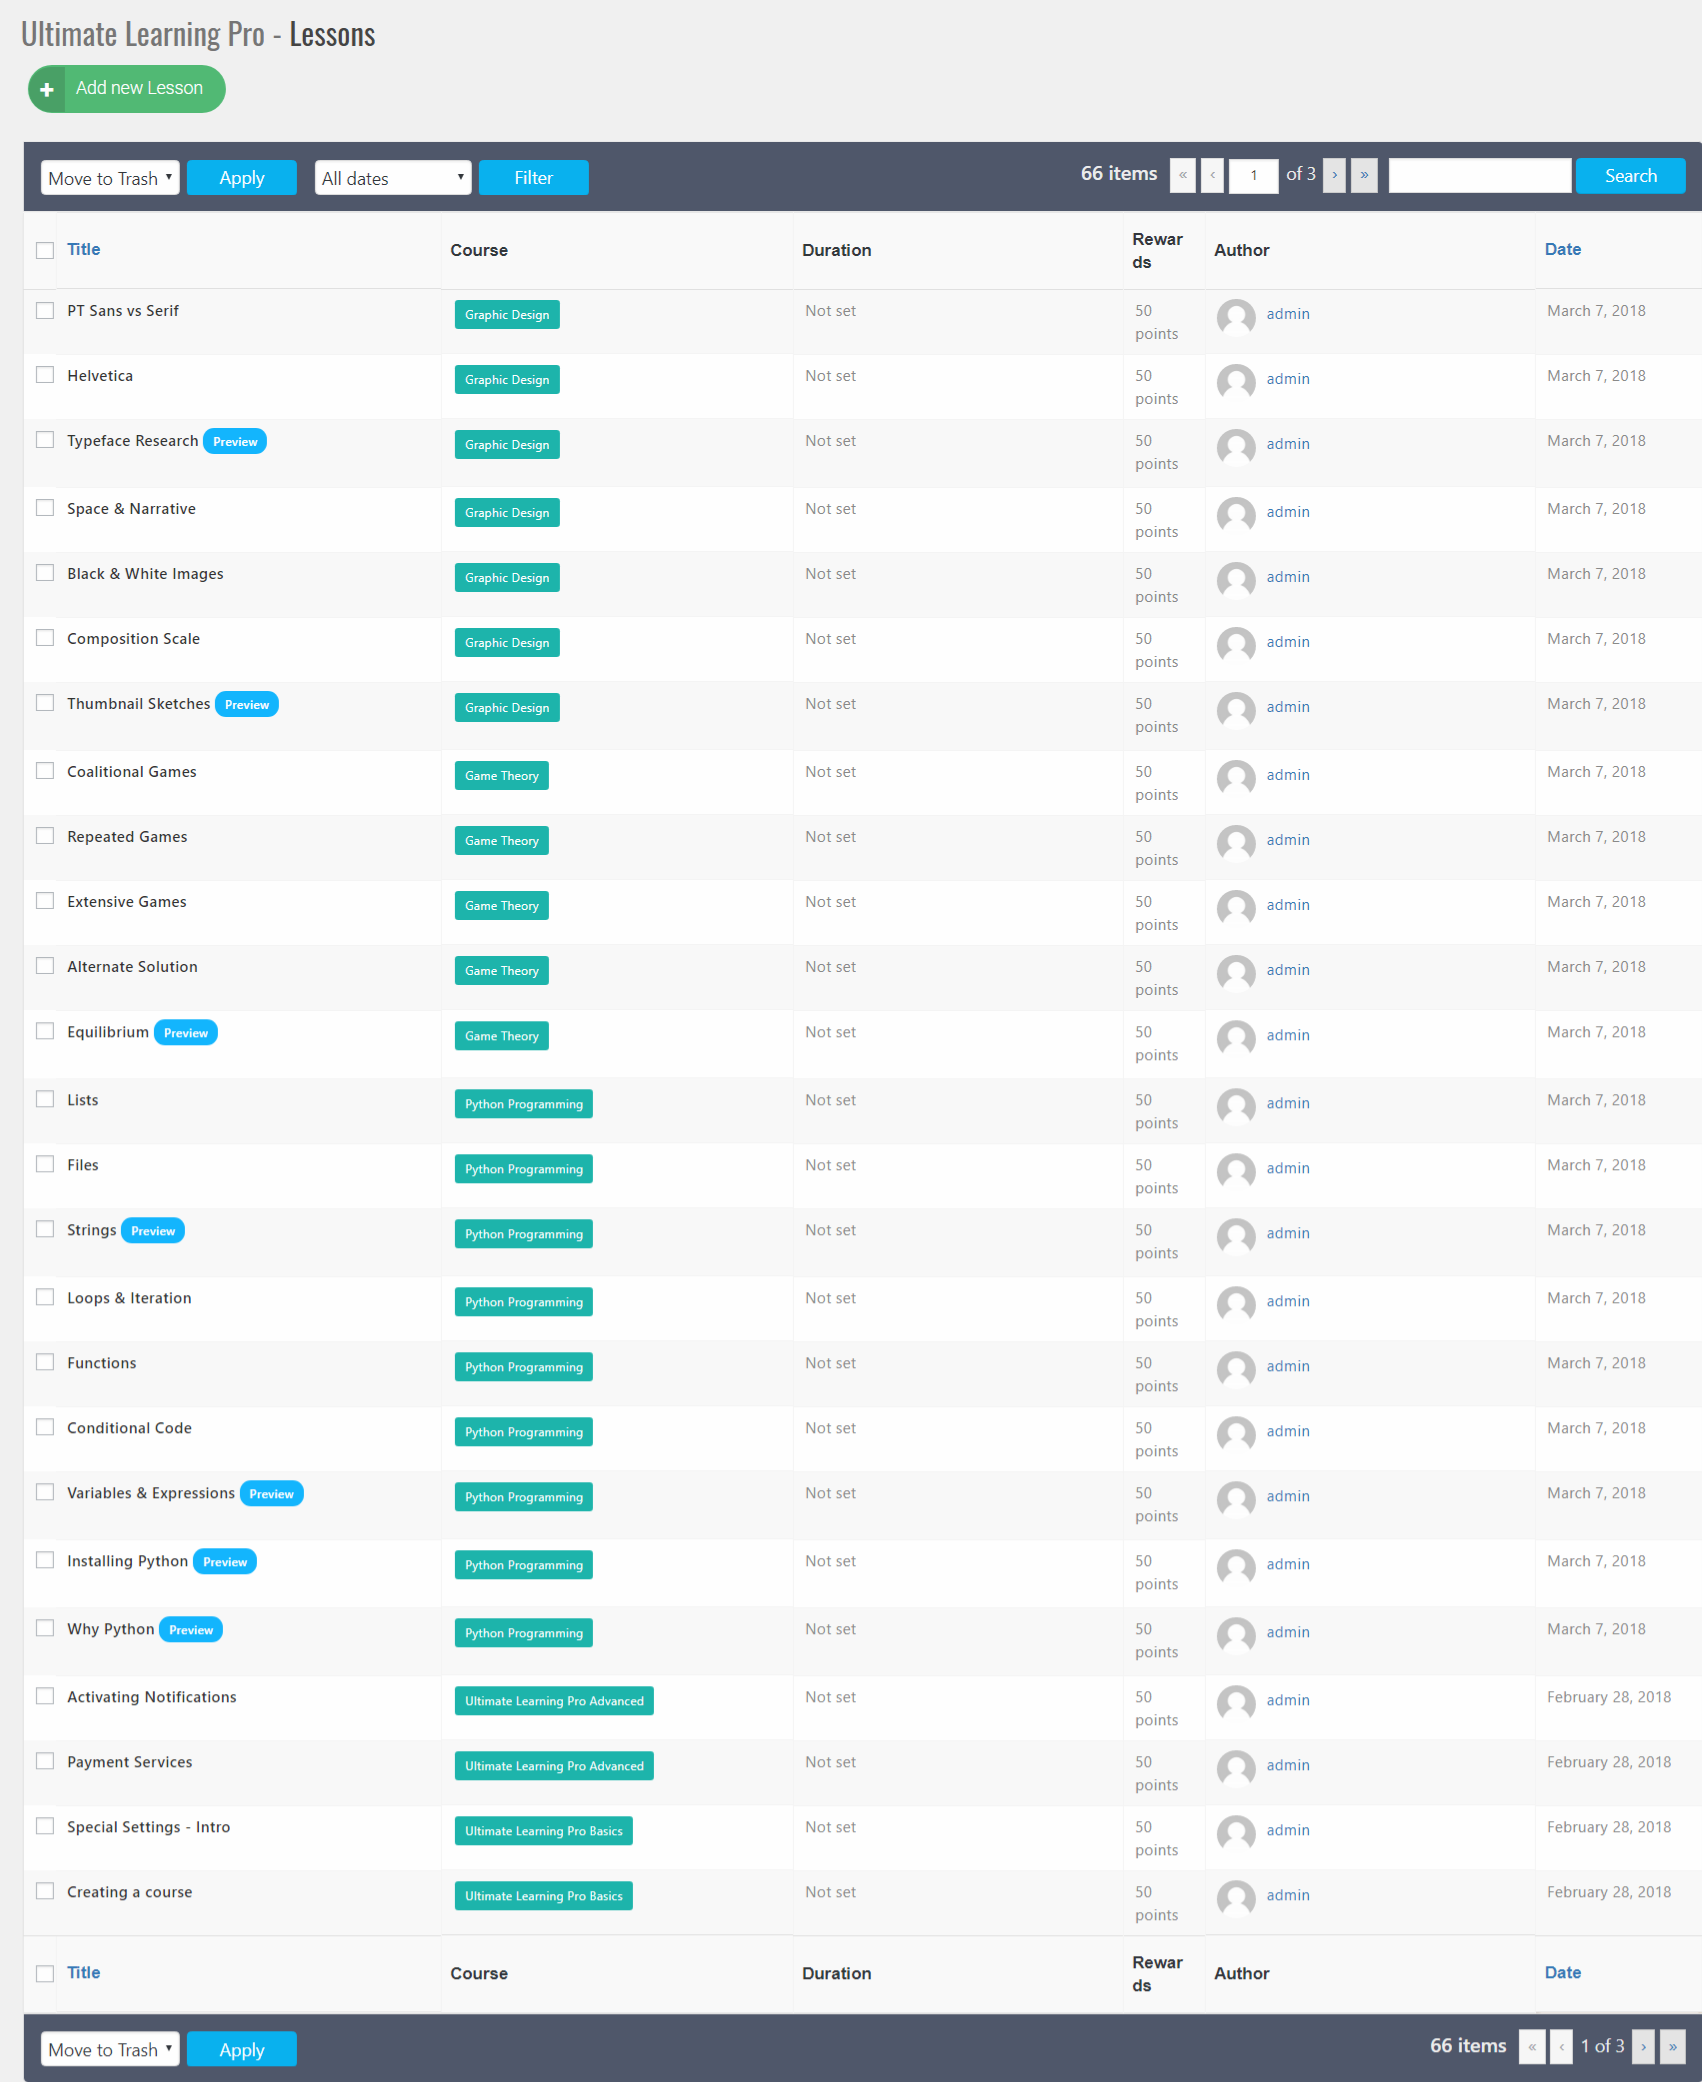Go to next page in top pagination
The image size is (1702, 2082).
tap(1334, 176)
